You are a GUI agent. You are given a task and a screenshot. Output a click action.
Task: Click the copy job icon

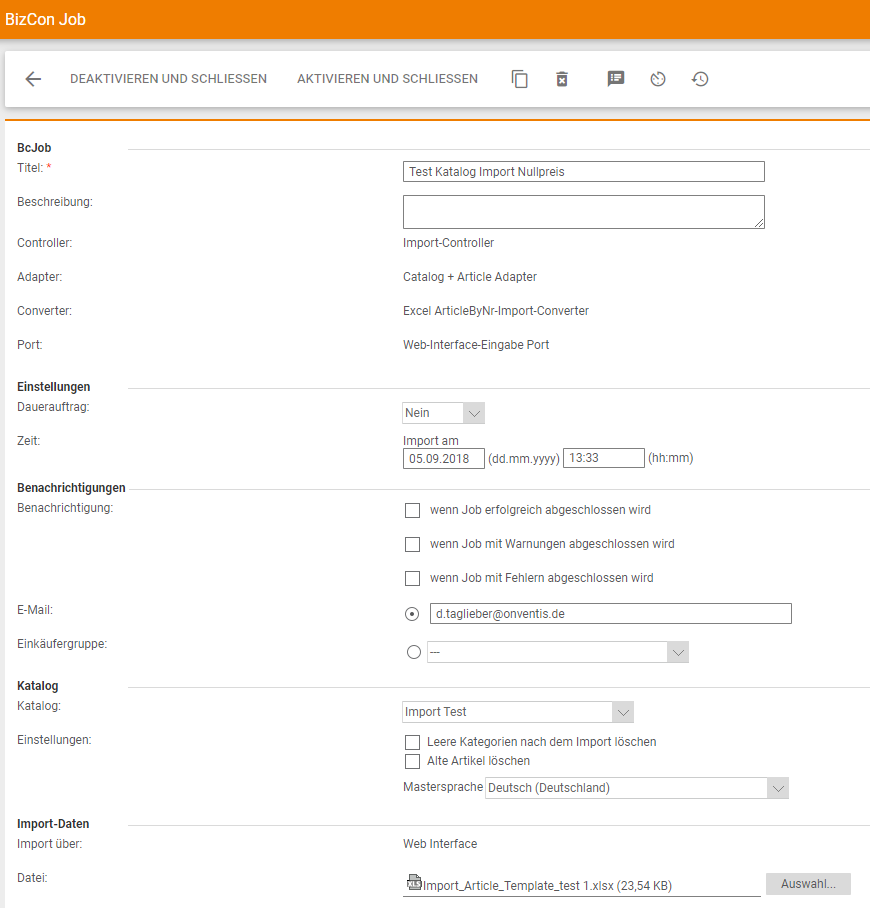[x=520, y=79]
